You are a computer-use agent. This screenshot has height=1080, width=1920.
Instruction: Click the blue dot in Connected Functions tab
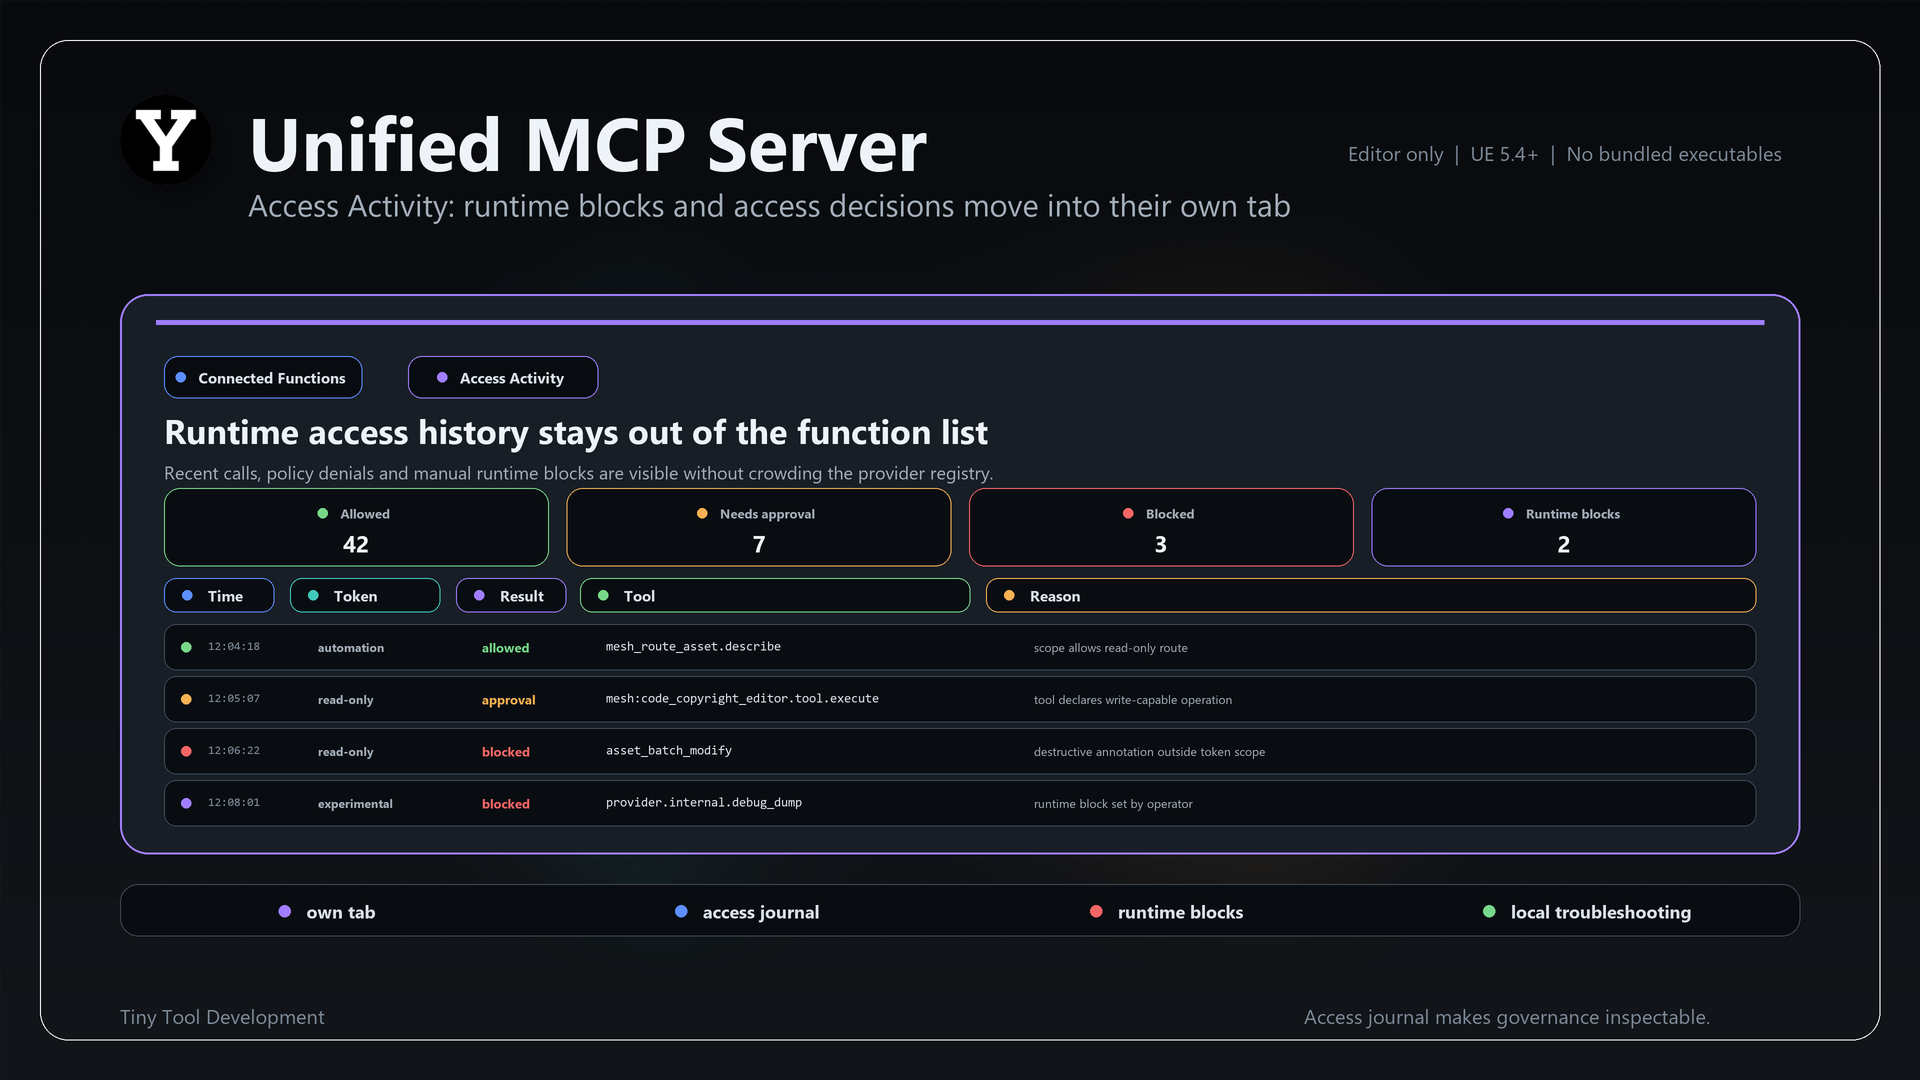point(181,377)
